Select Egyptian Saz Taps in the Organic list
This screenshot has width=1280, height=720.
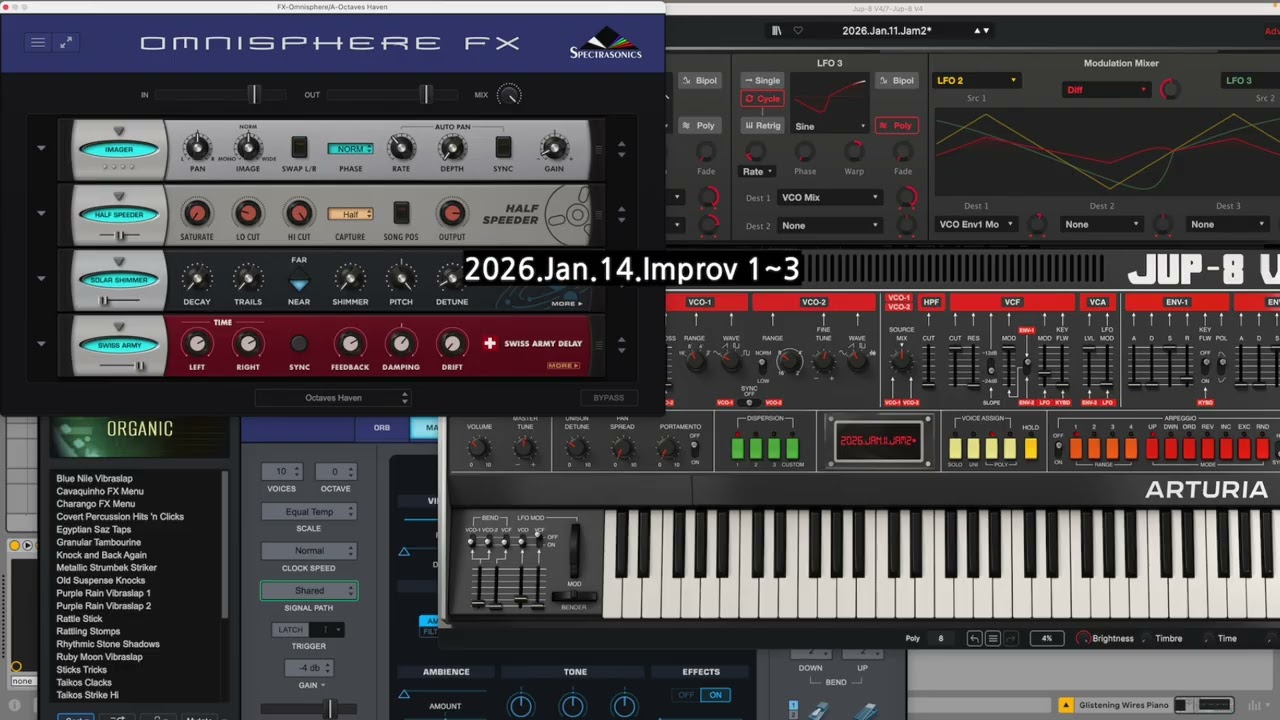(94, 529)
